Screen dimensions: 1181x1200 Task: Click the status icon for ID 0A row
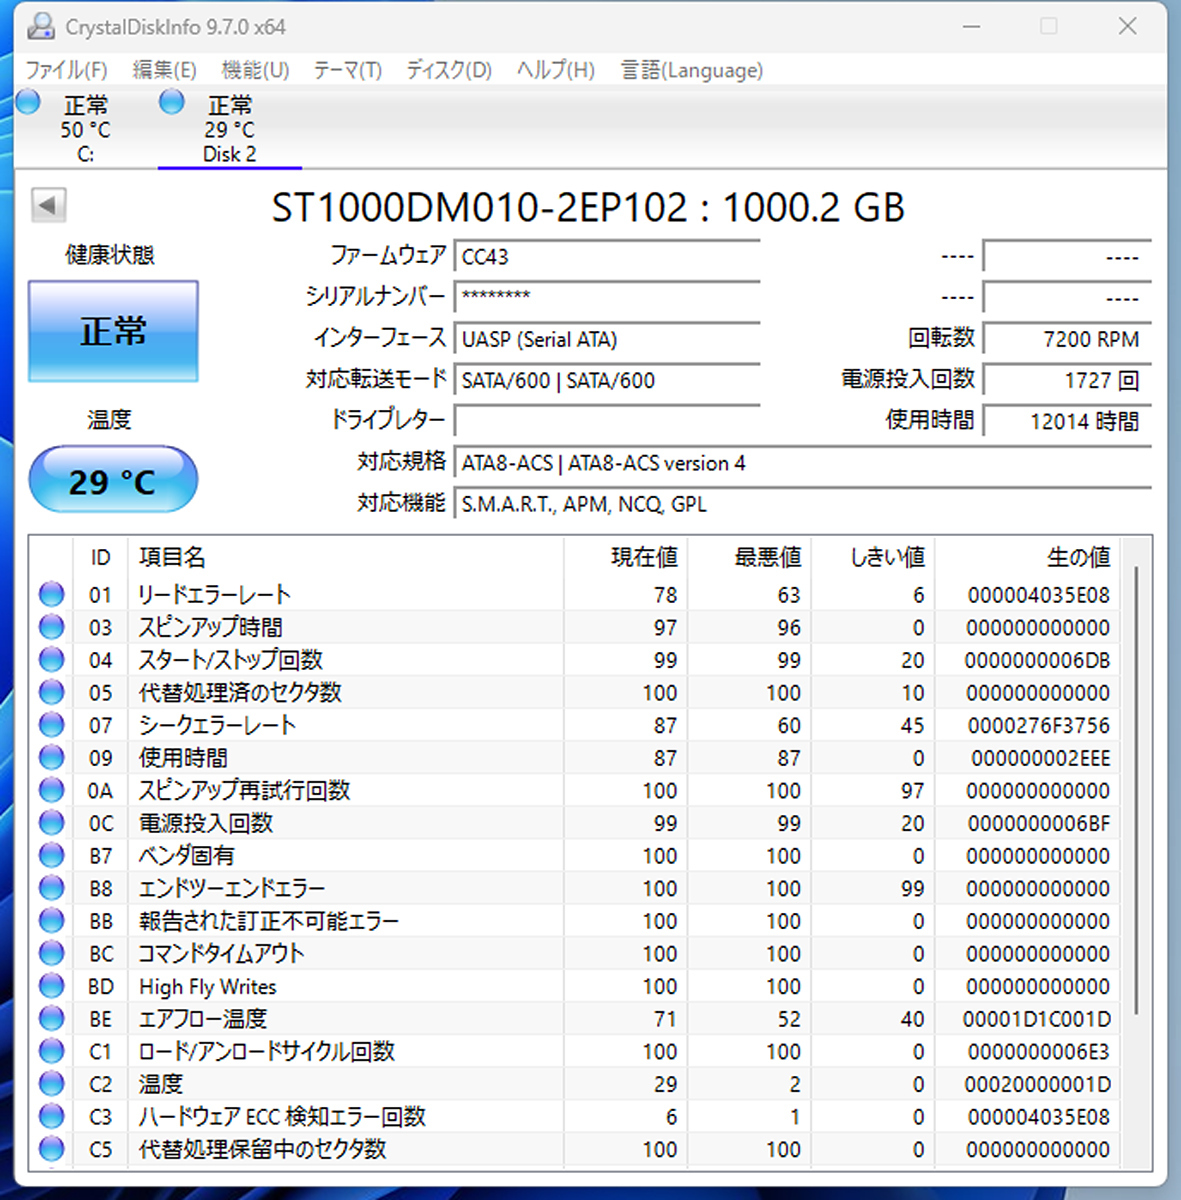[x=52, y=790]
